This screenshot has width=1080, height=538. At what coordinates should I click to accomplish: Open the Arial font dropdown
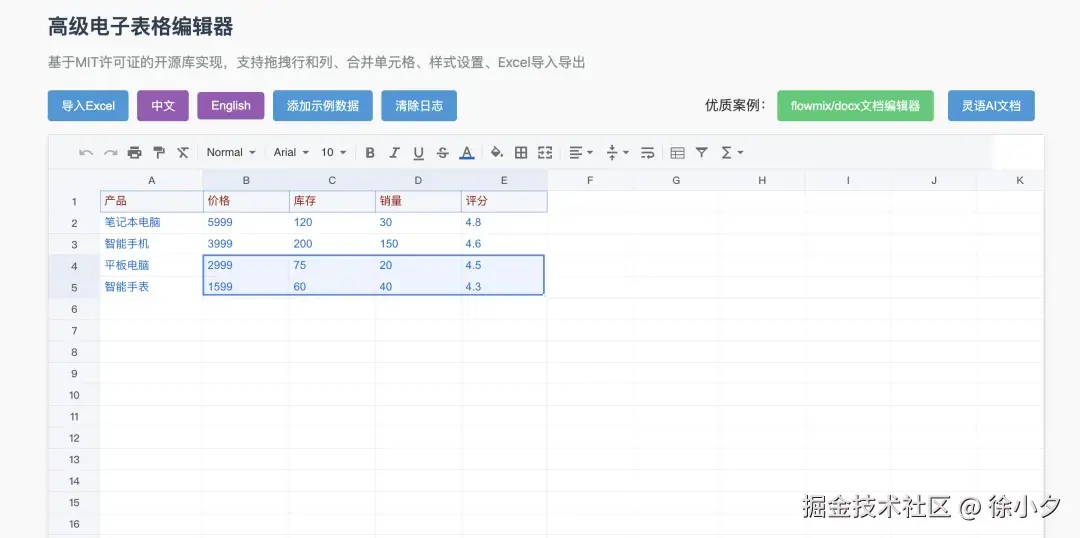click(291, 153)
